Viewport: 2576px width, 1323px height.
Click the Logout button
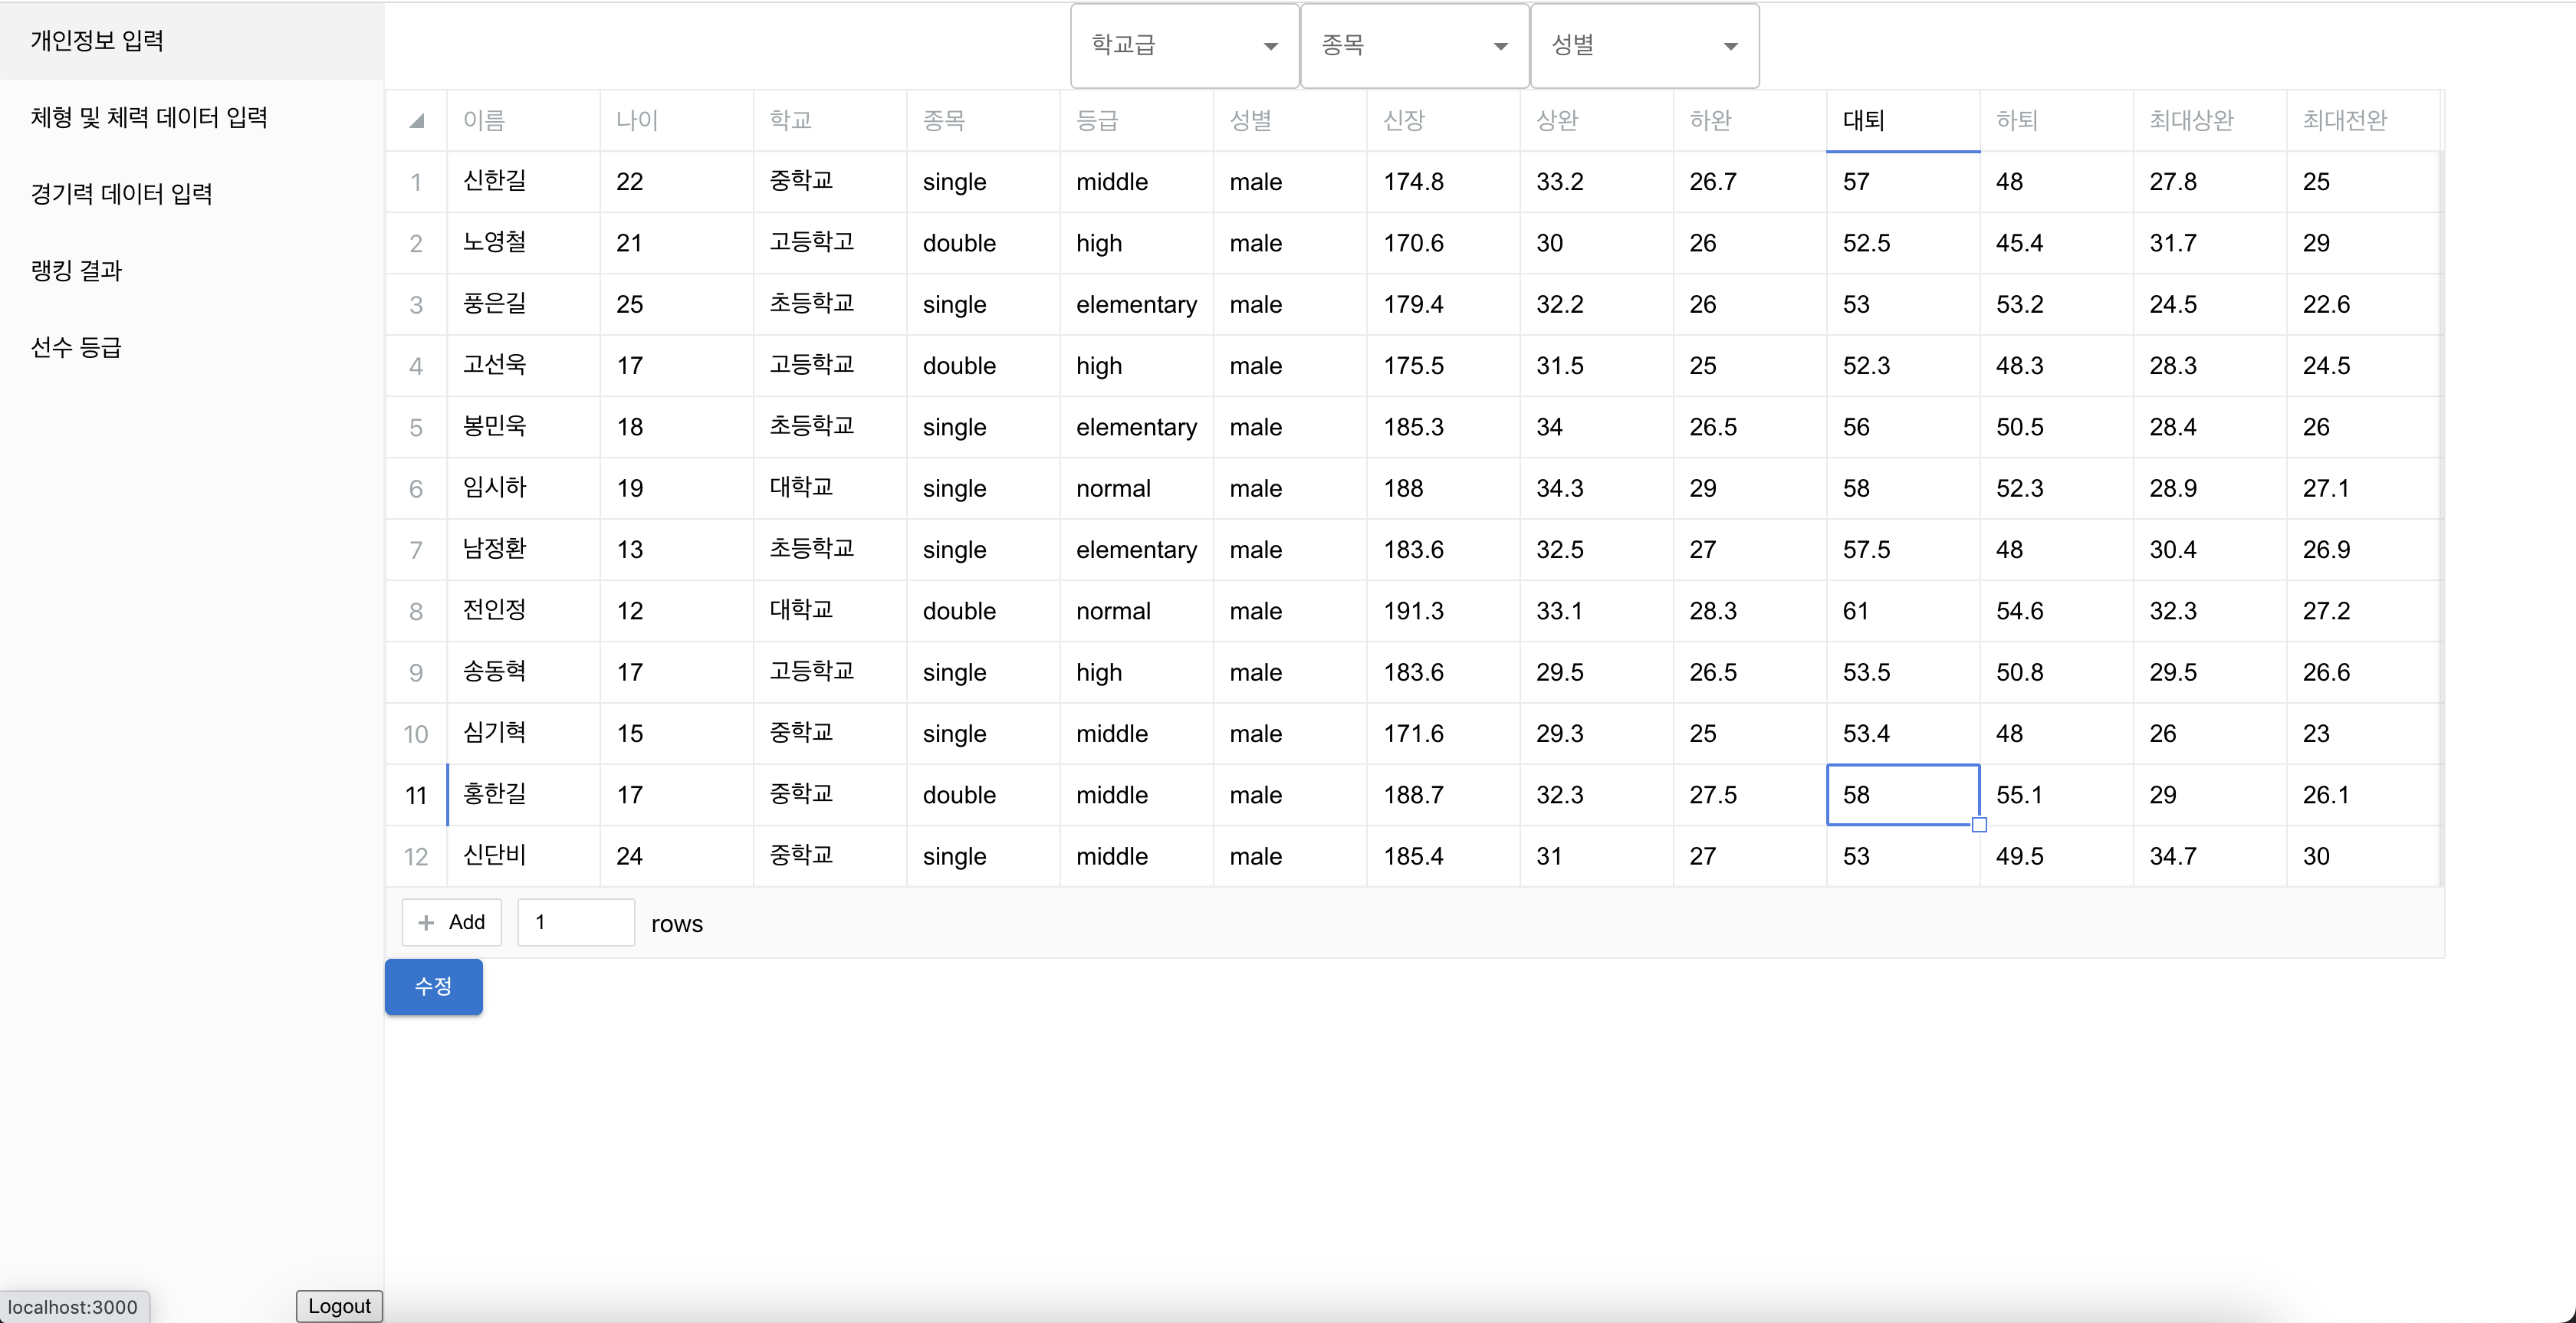click(339, 1305)
